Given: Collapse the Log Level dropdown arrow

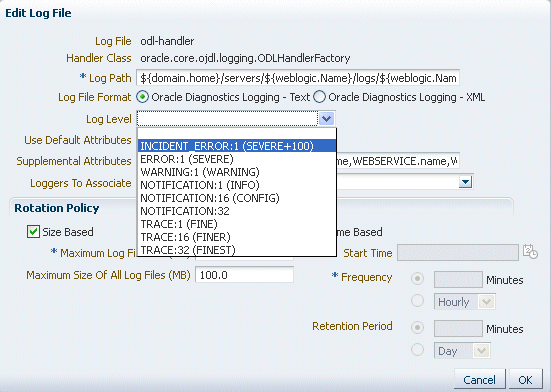Looking at the screenshot, I should 327,119.
